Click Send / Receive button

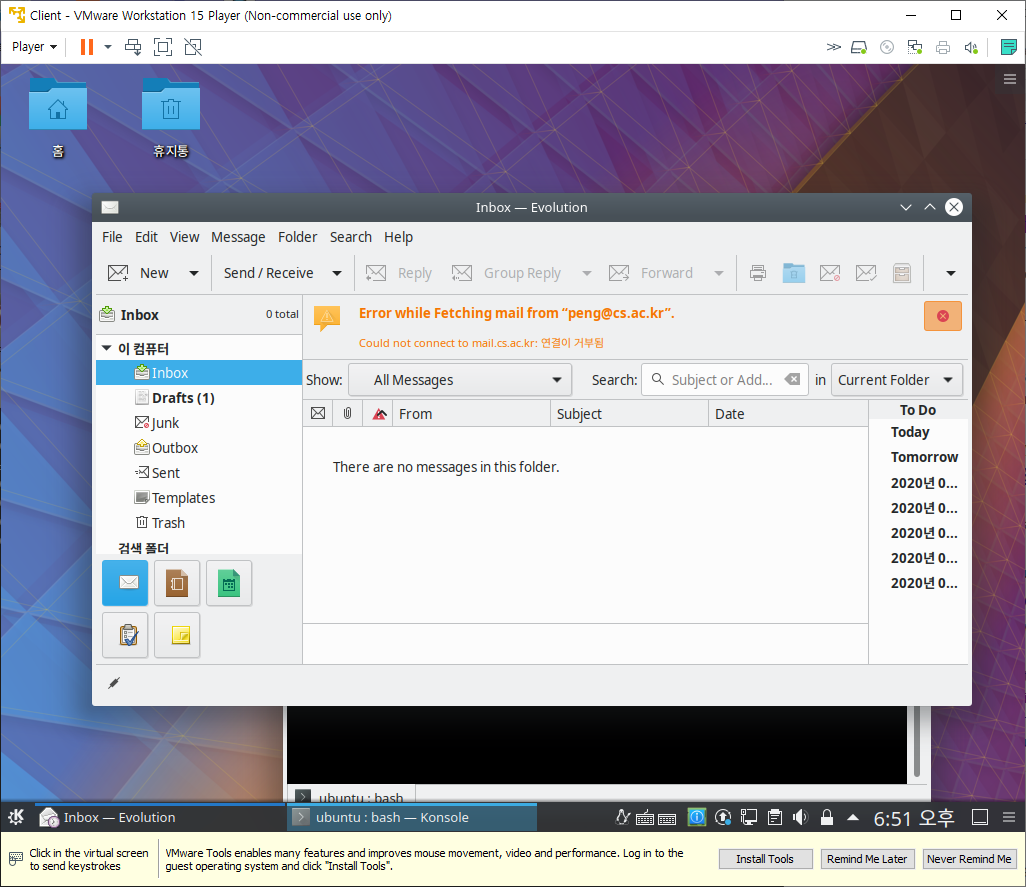(x=268, y=273)
